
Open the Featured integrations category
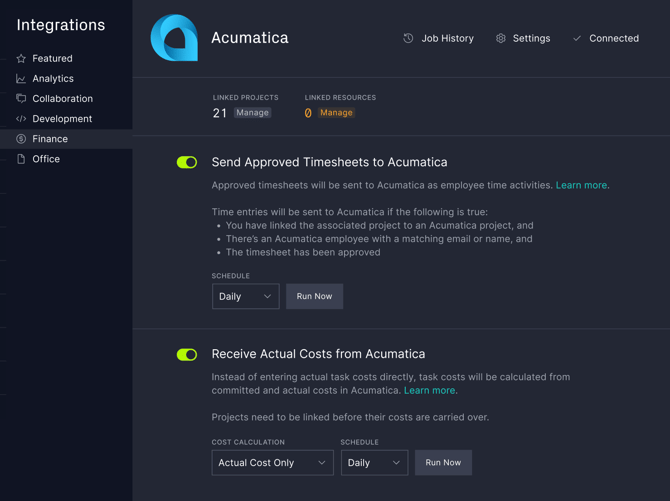coord(66,59)
